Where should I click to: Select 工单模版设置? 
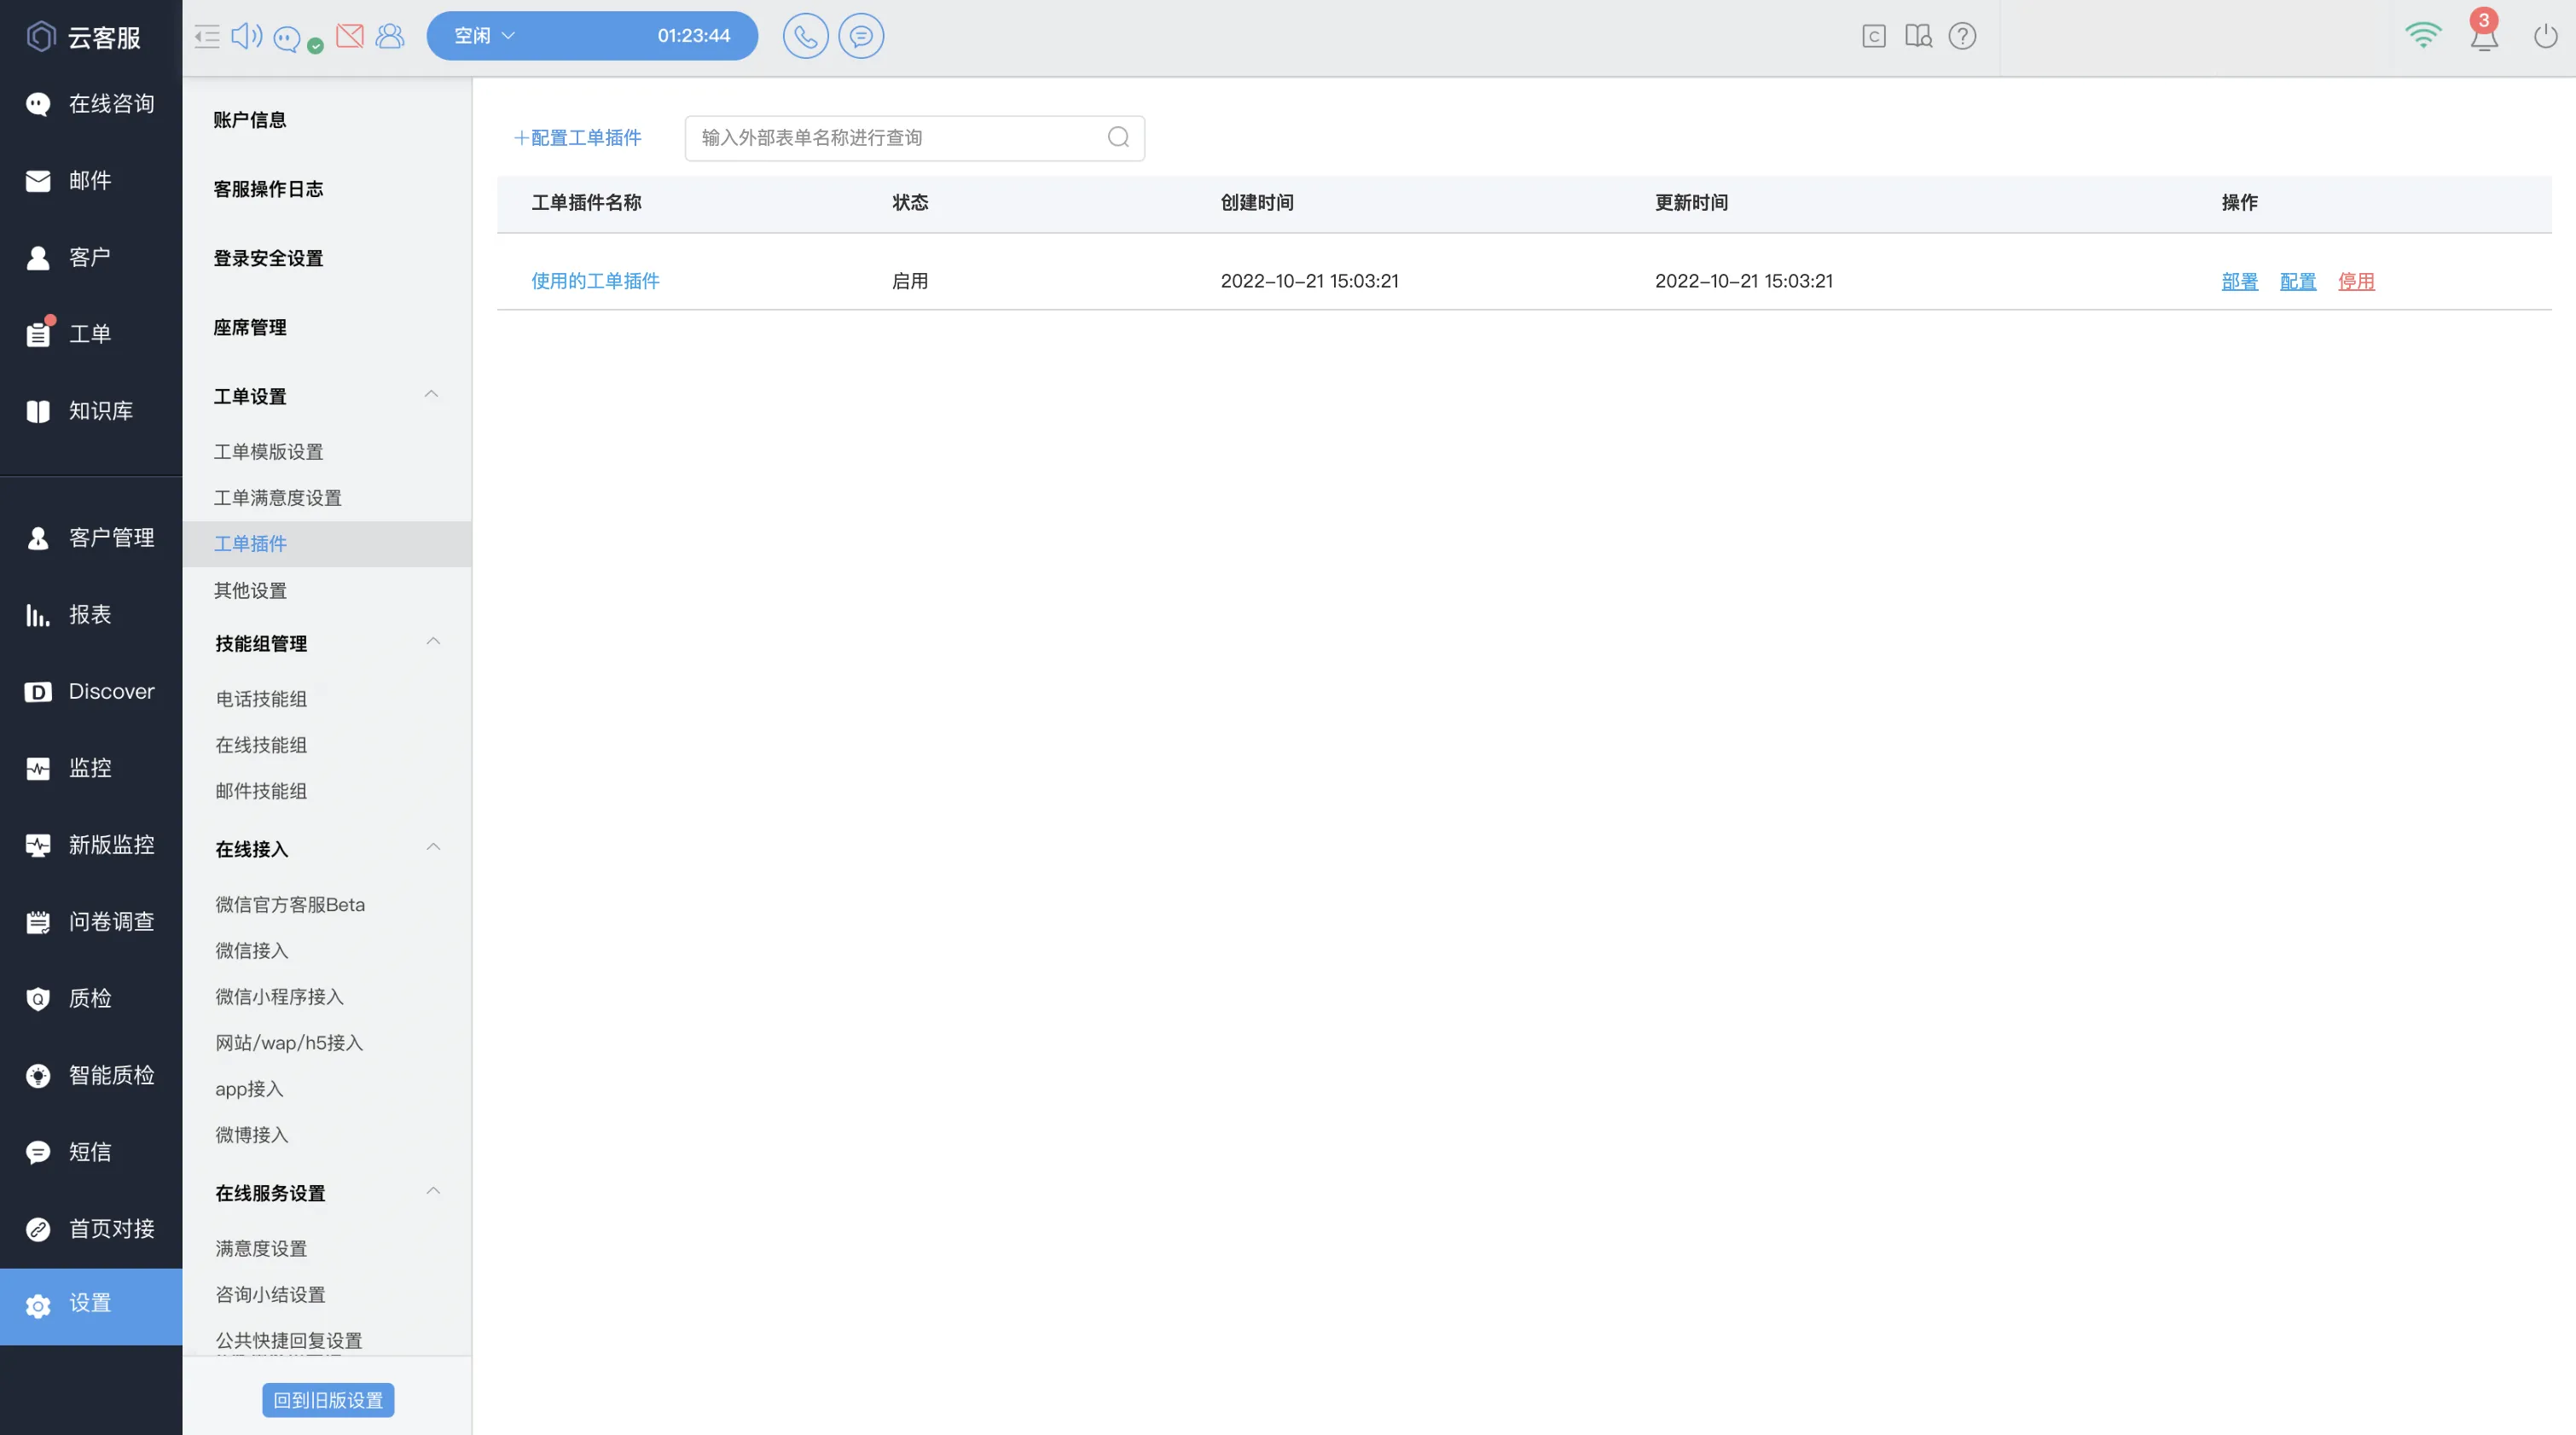[268, 452]
